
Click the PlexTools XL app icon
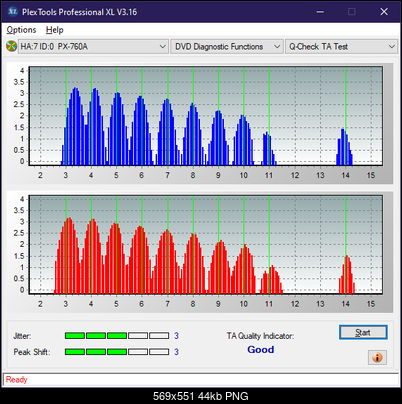coord(12,12)
